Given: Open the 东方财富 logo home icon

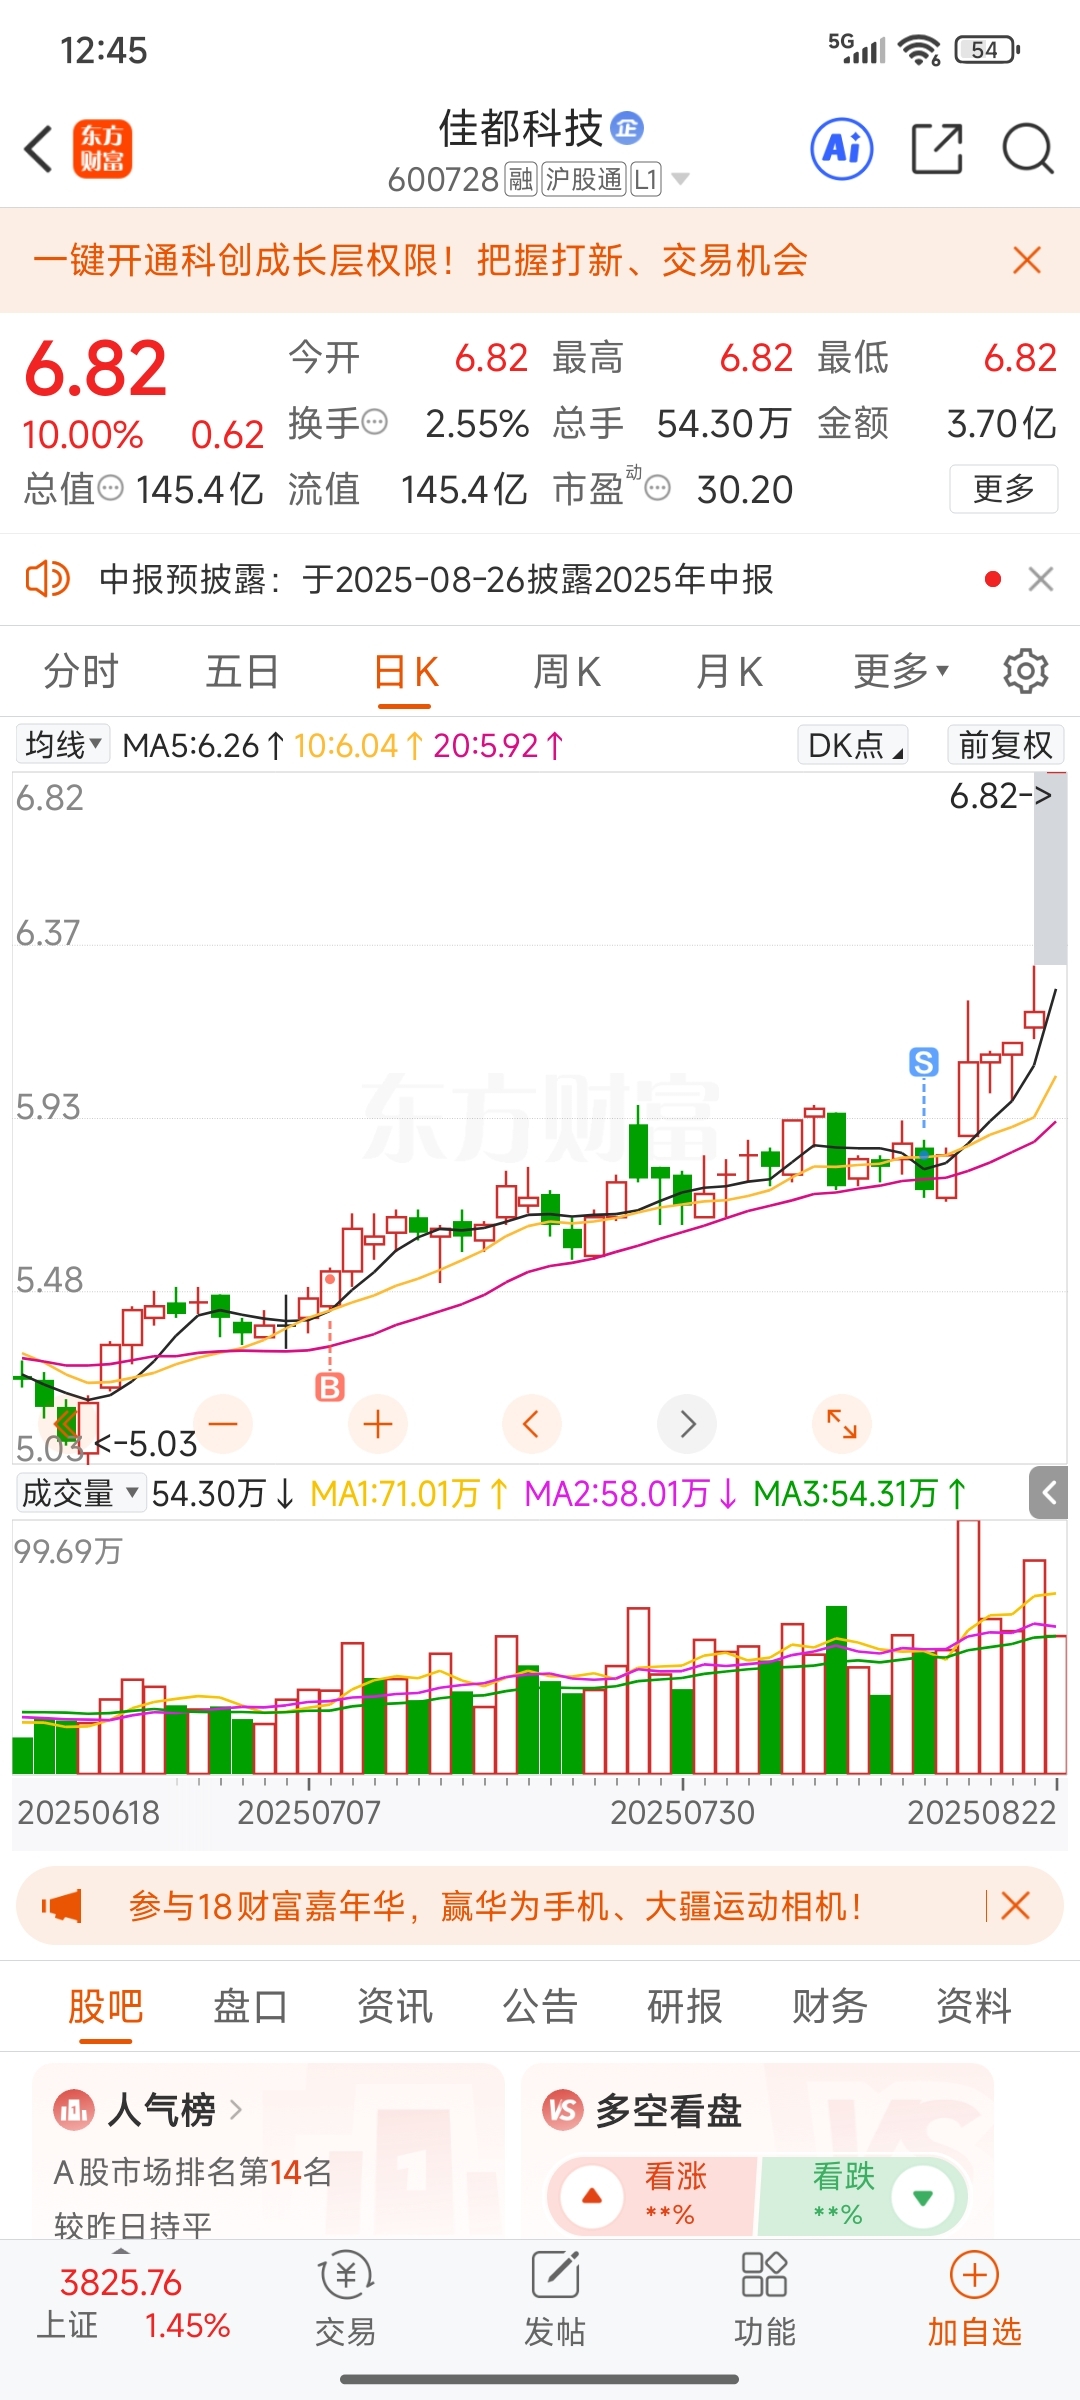Looking at the screenshot, I should pyautogui.click(x=102, y=150).
